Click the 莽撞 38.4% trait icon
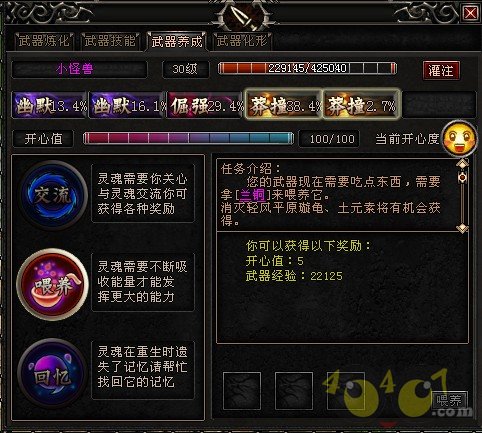 [x=284, y=104]
